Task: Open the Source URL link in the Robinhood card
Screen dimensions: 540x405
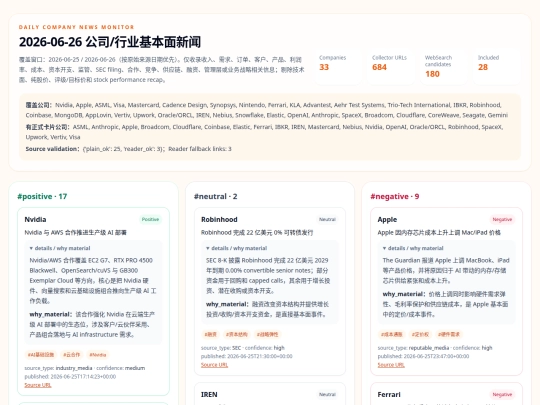Action: (x=215, y=365)
